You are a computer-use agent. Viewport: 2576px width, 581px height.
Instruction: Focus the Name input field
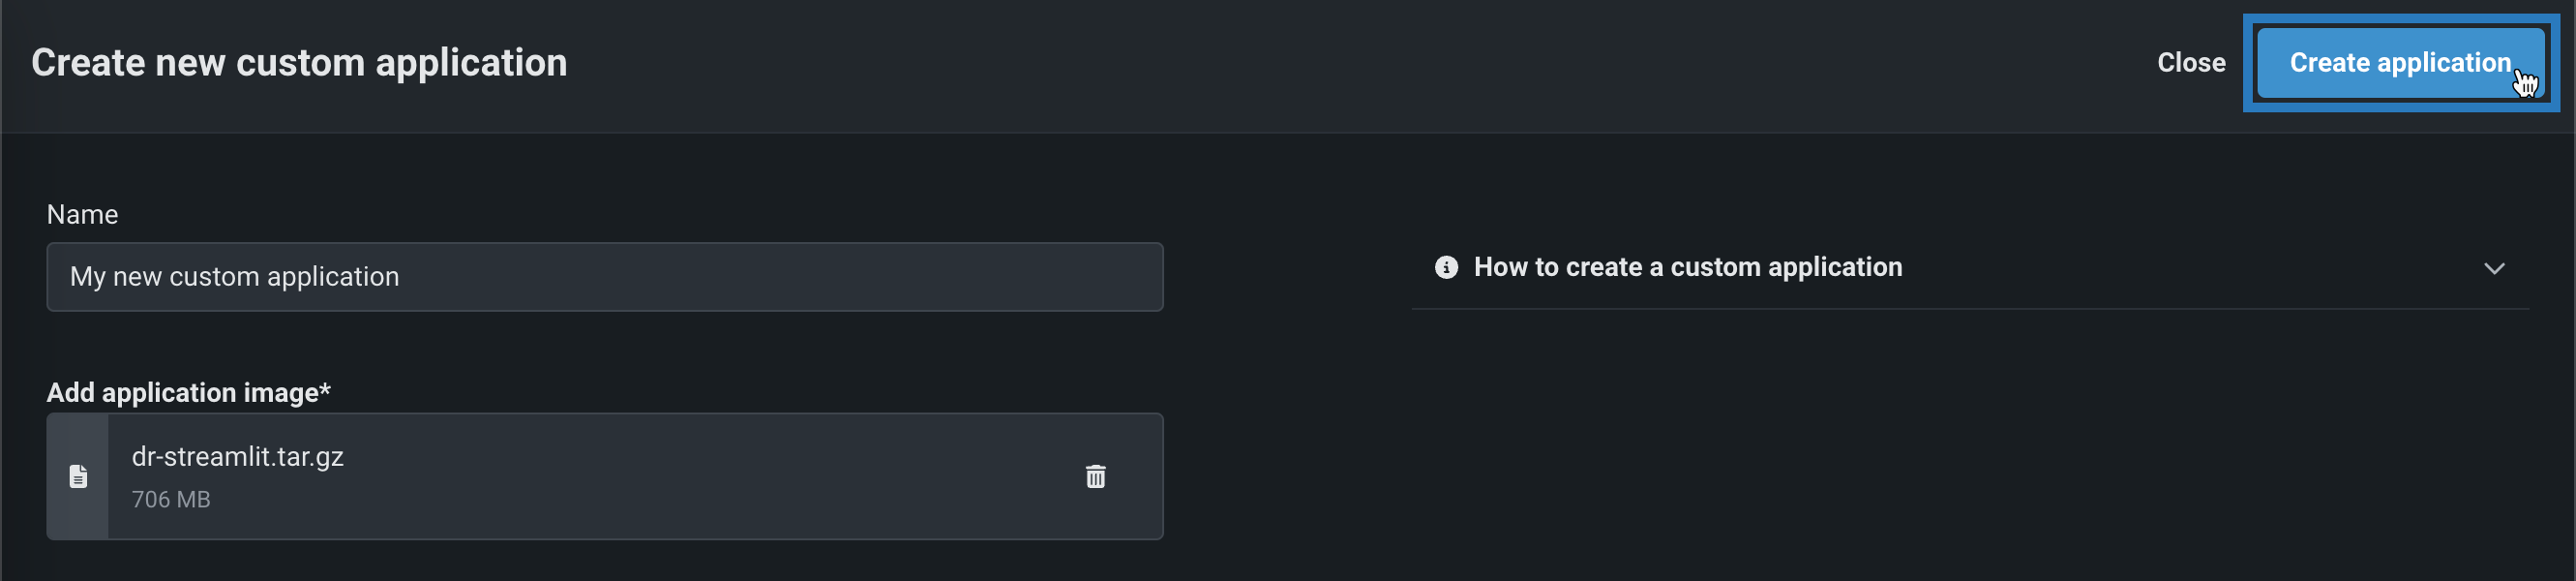point(604,277)
